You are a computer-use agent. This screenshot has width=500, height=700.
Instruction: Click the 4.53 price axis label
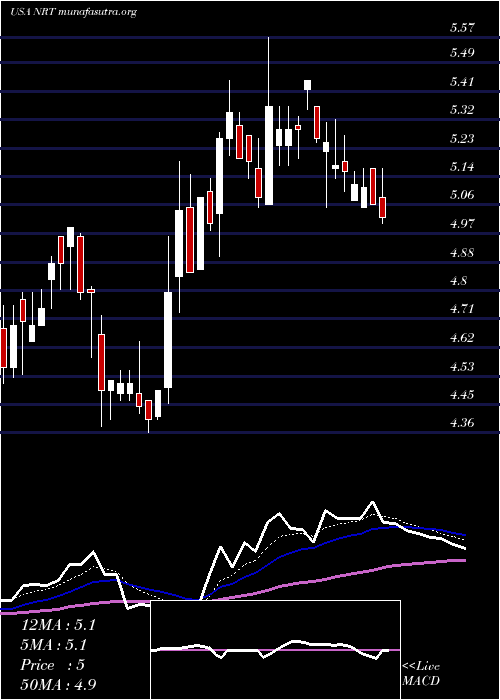click(462, 367)
